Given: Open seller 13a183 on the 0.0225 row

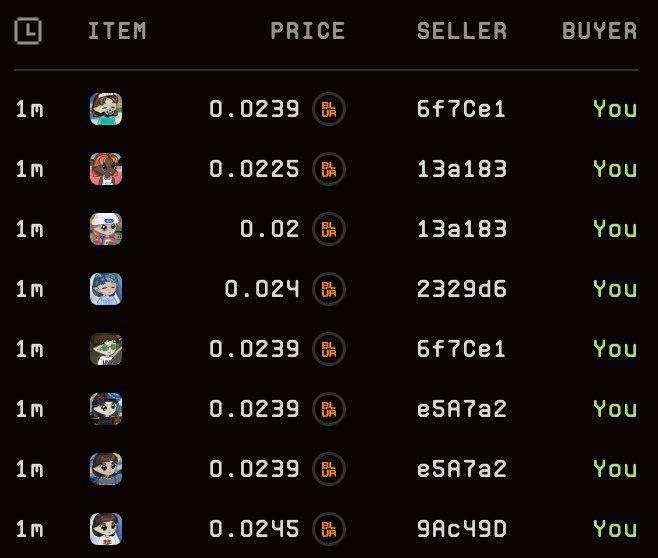Looking at the screenshot, I should [461, 169].
